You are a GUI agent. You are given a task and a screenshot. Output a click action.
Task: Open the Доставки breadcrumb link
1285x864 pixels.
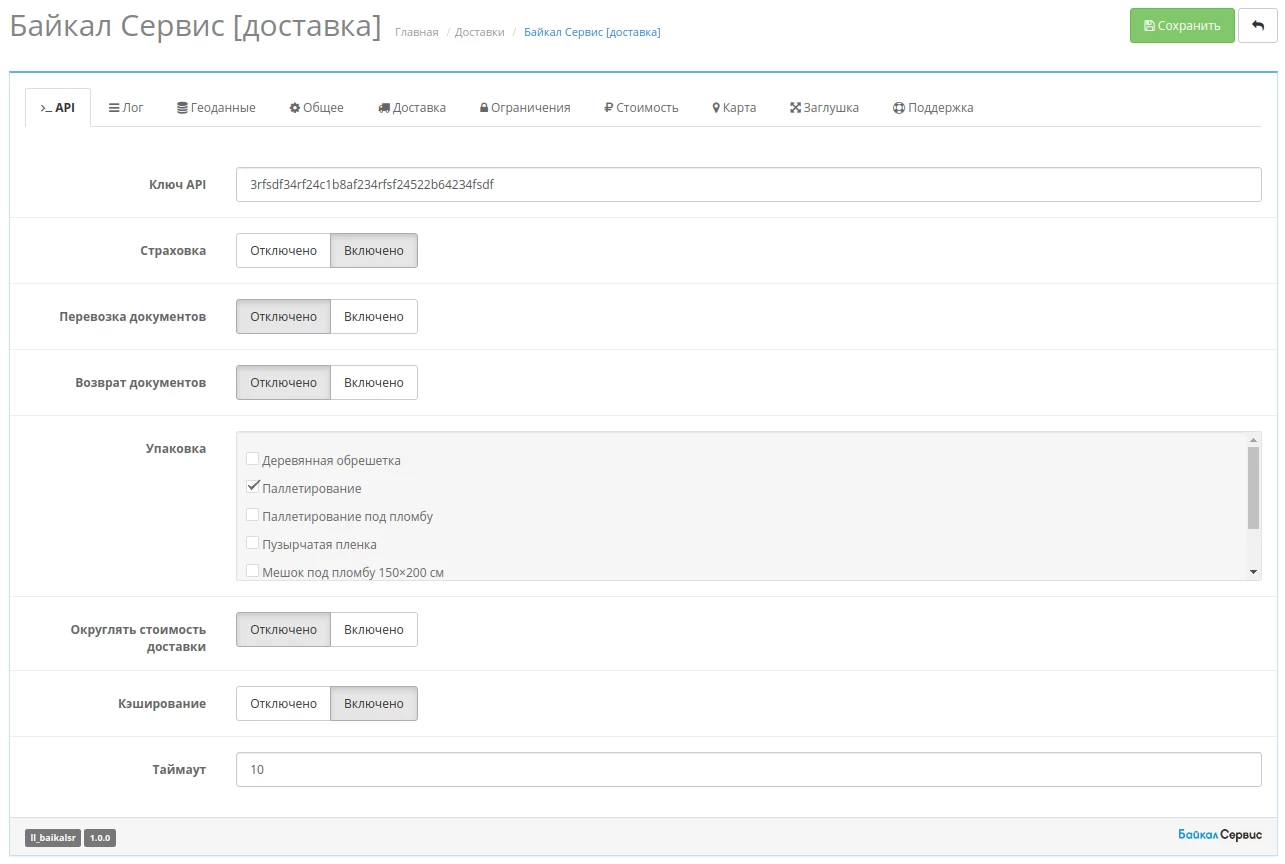click(x=480, y=32)
